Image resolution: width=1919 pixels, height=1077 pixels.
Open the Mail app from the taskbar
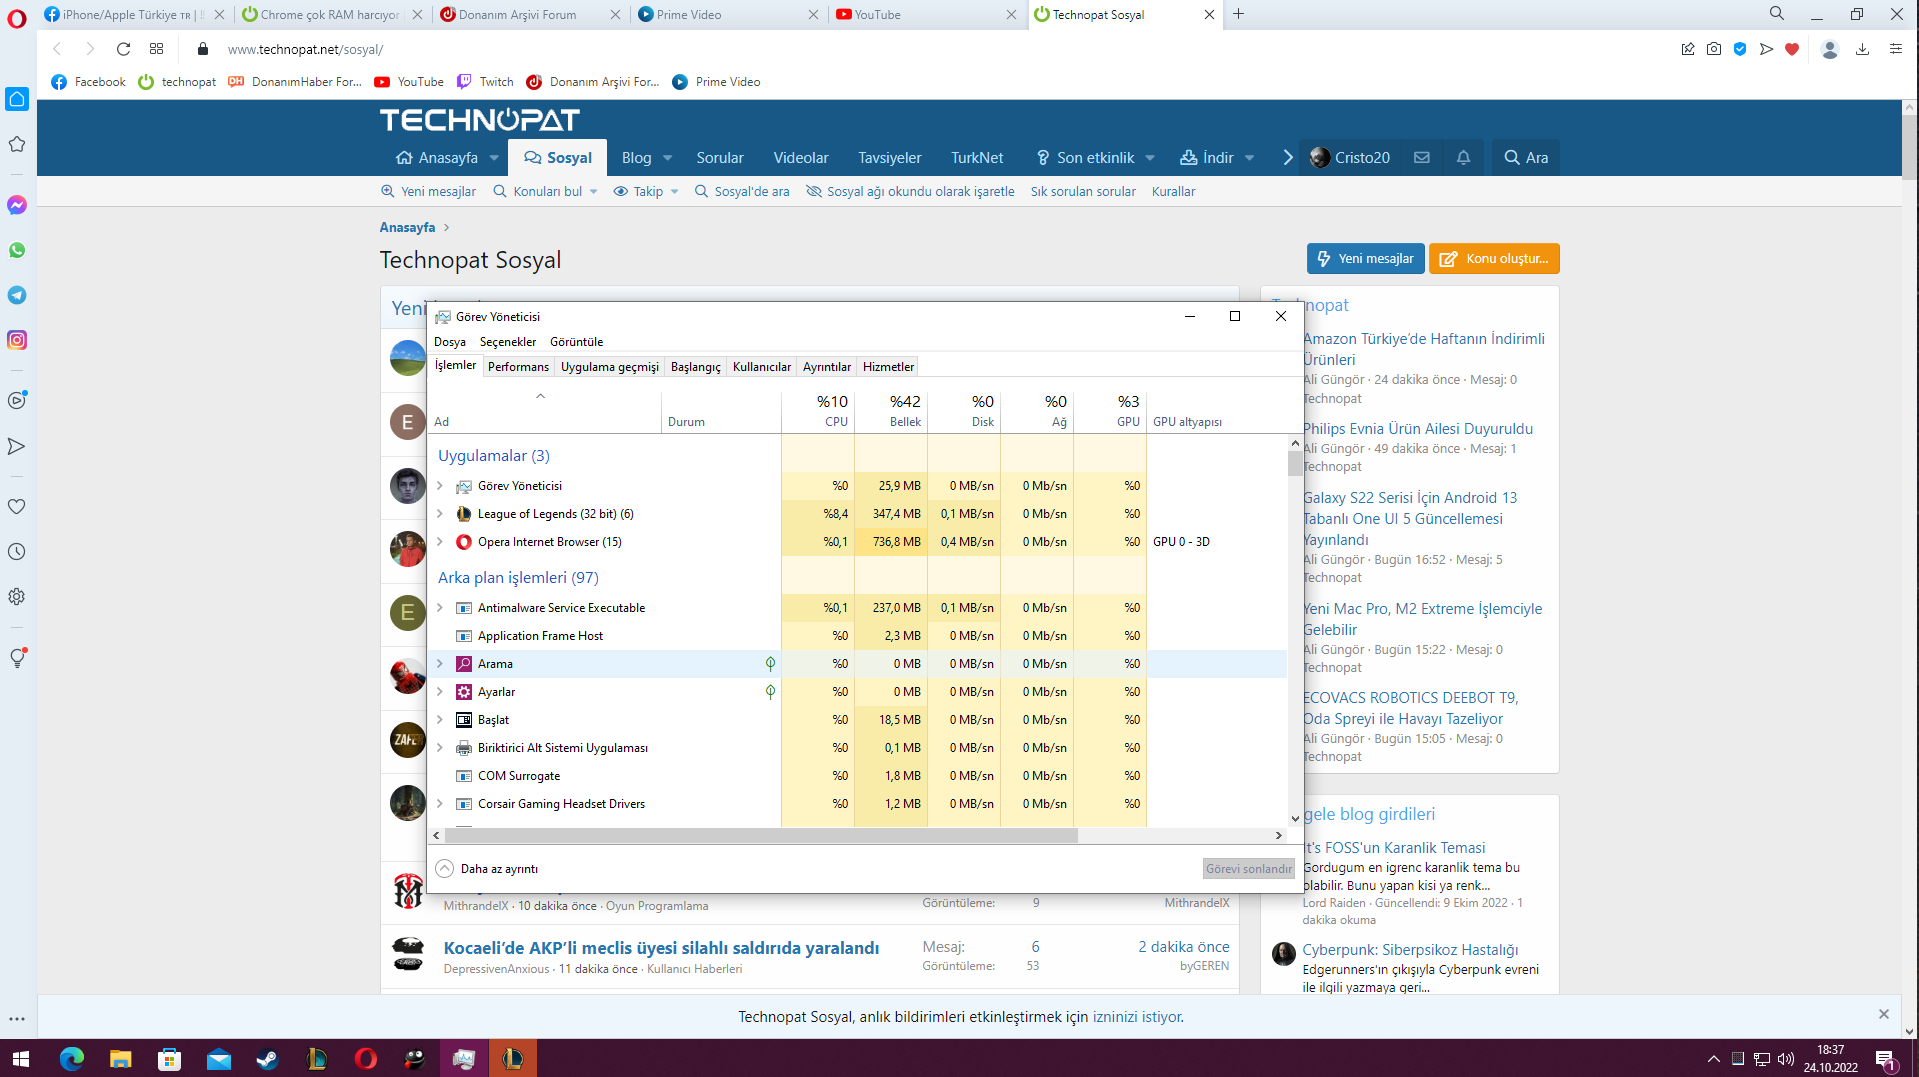tap(219, 1058)
